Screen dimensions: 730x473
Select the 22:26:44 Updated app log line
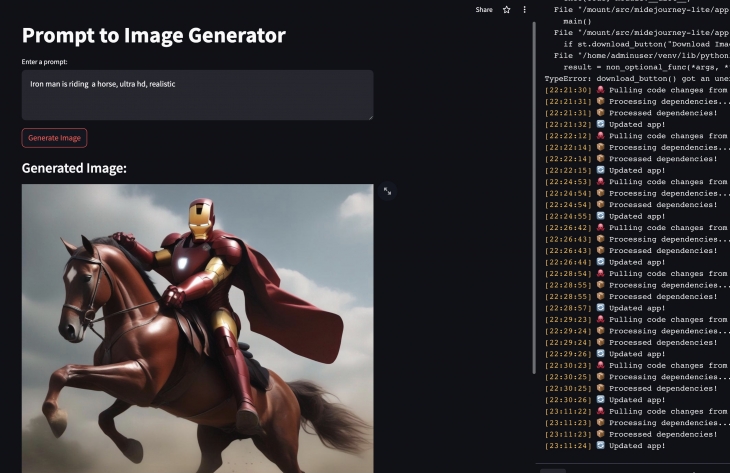[x=605, y=262]
